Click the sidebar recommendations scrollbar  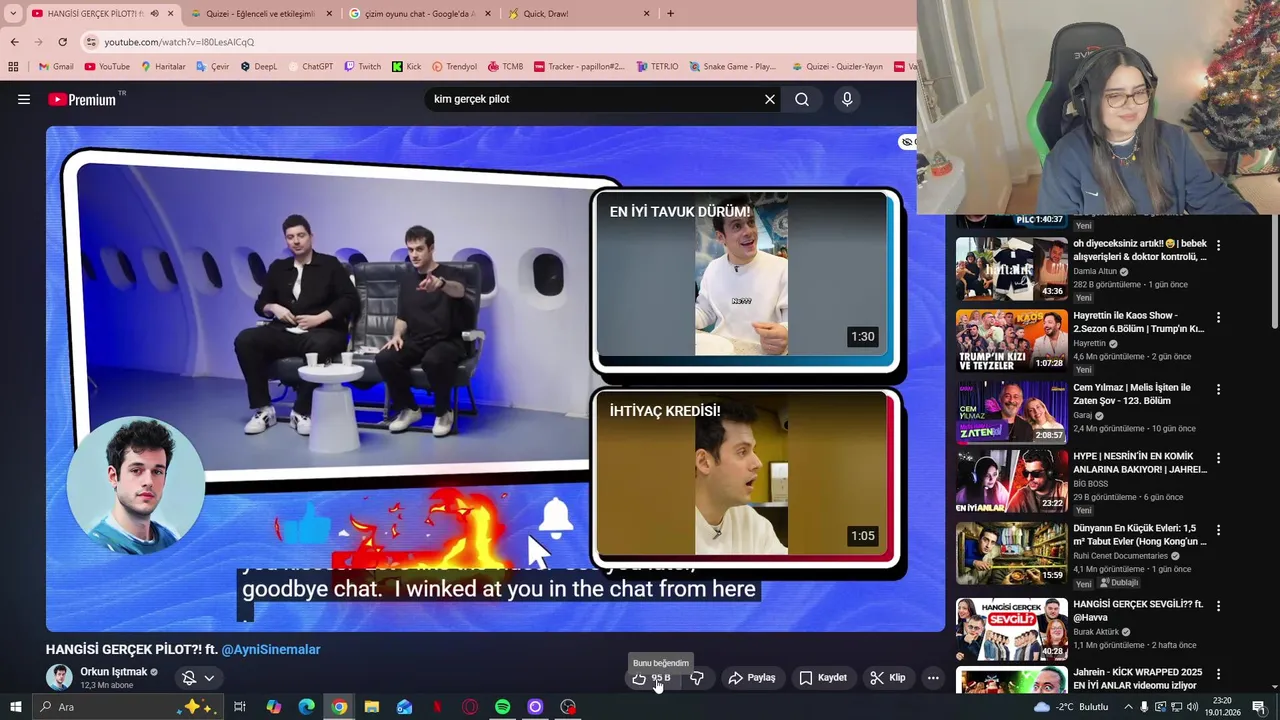click(1274, 270)
